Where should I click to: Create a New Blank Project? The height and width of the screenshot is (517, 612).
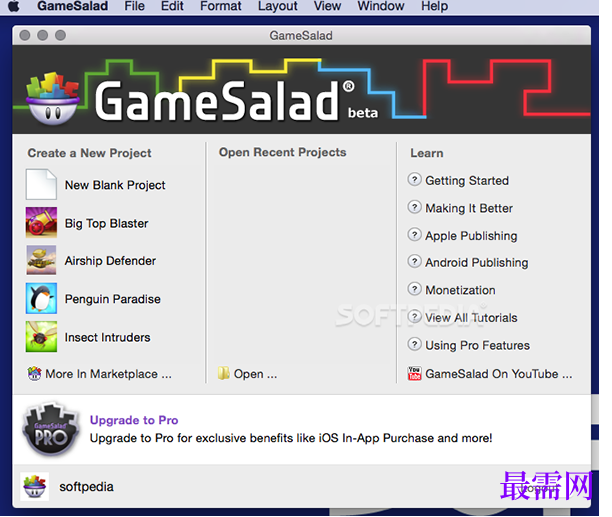(115, 185)
